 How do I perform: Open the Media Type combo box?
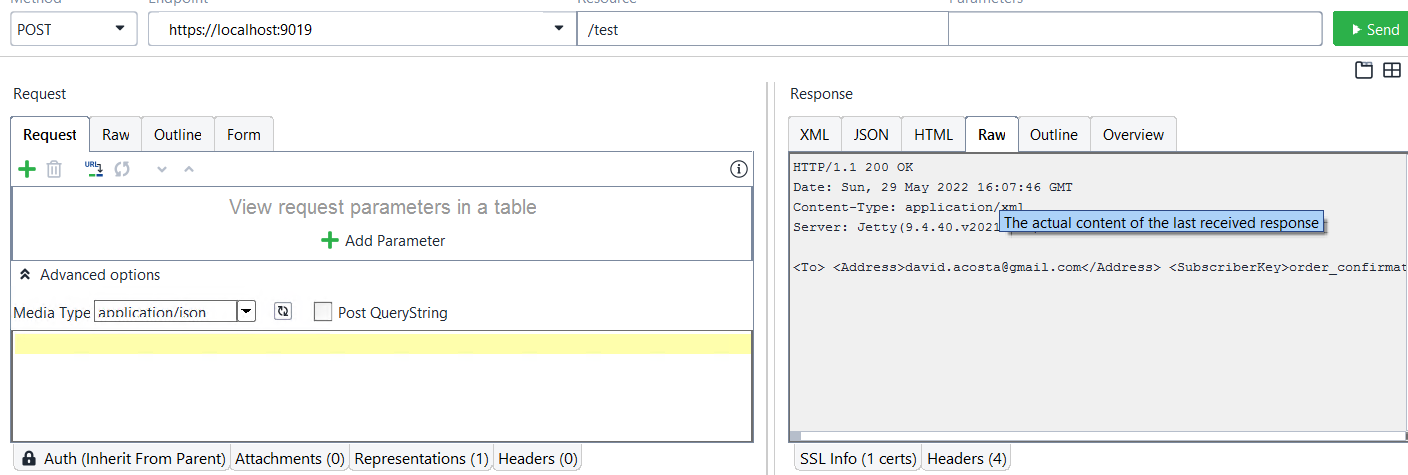(x=246, y=312)
